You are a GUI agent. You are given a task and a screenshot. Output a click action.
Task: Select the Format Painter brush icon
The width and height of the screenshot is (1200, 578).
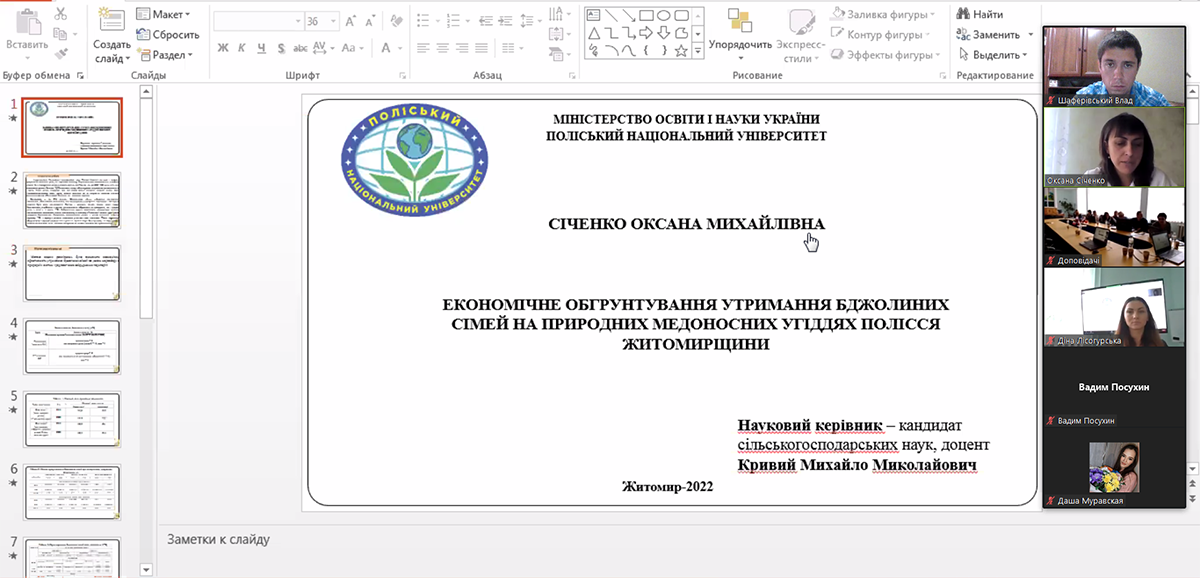click(61, 54)
